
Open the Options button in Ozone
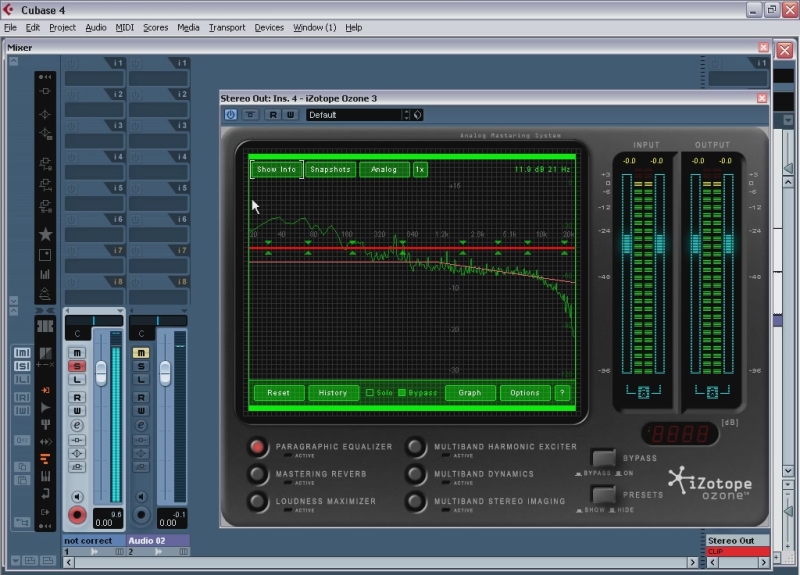point(525,393)
